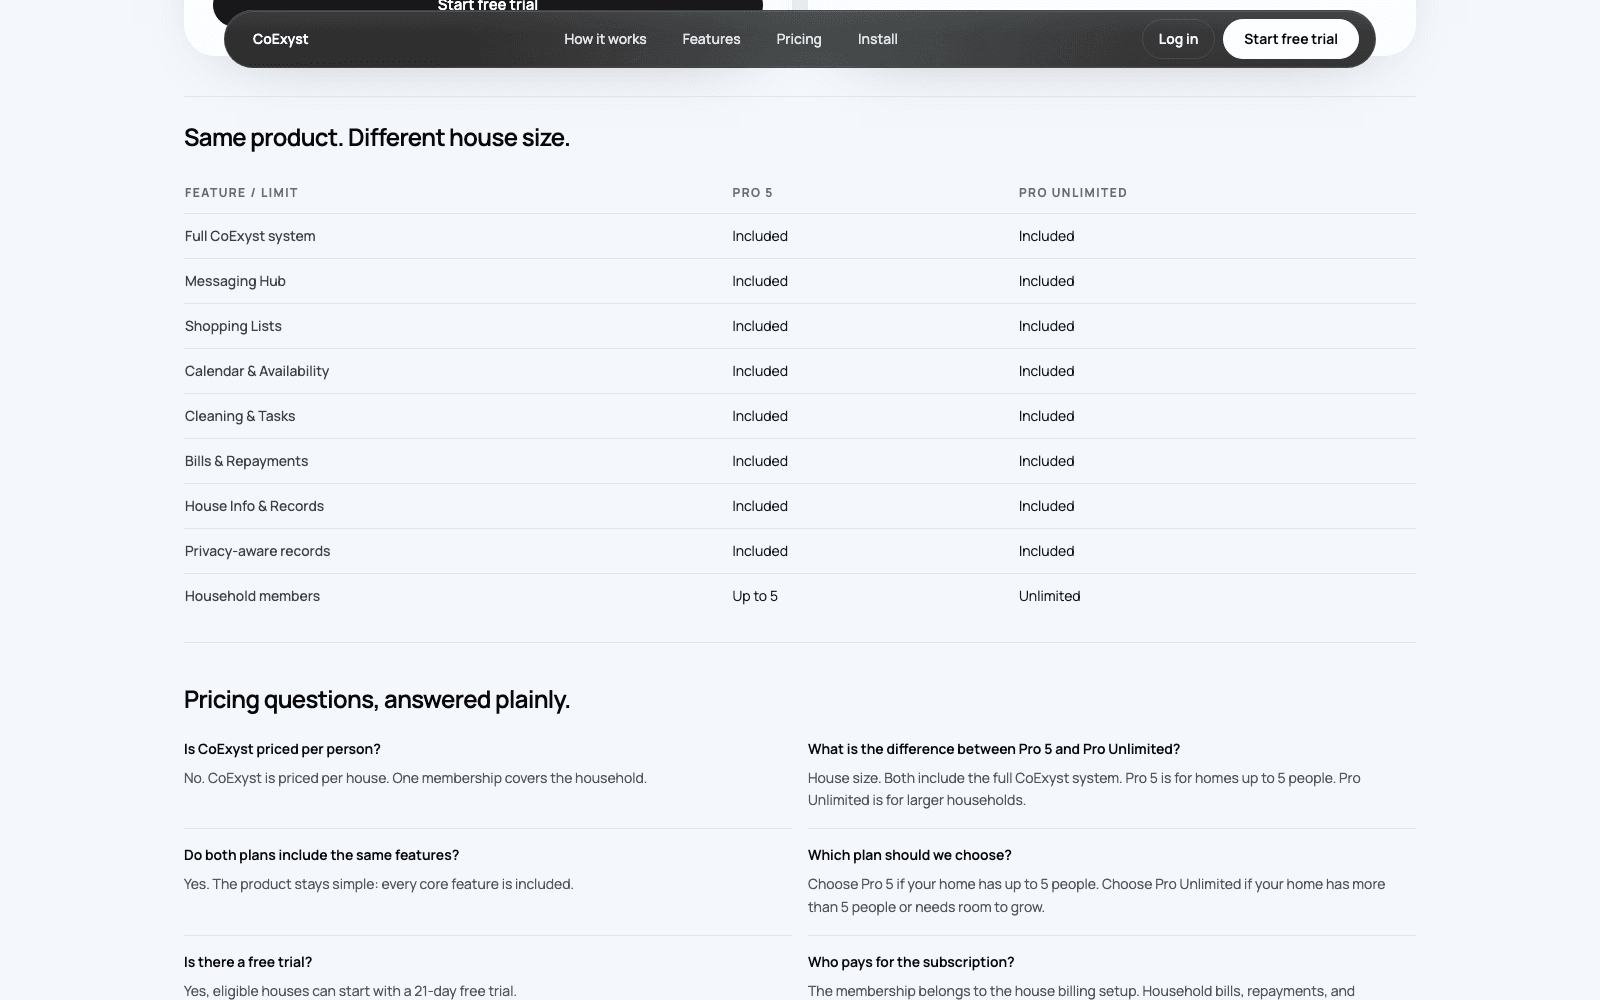Select the Household members row label
Viewport: 1600px width, 1000px height.
point(252,596)
